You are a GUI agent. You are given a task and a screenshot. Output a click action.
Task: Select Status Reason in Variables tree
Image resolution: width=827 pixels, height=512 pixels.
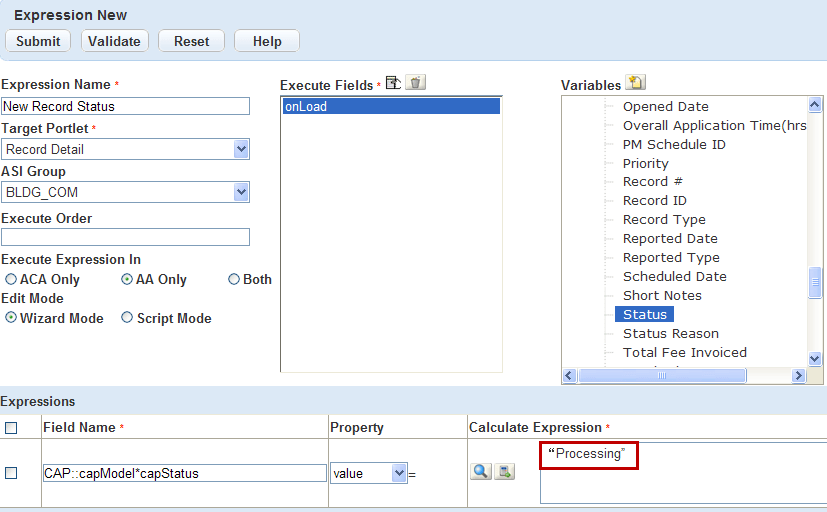coord(670,333)
